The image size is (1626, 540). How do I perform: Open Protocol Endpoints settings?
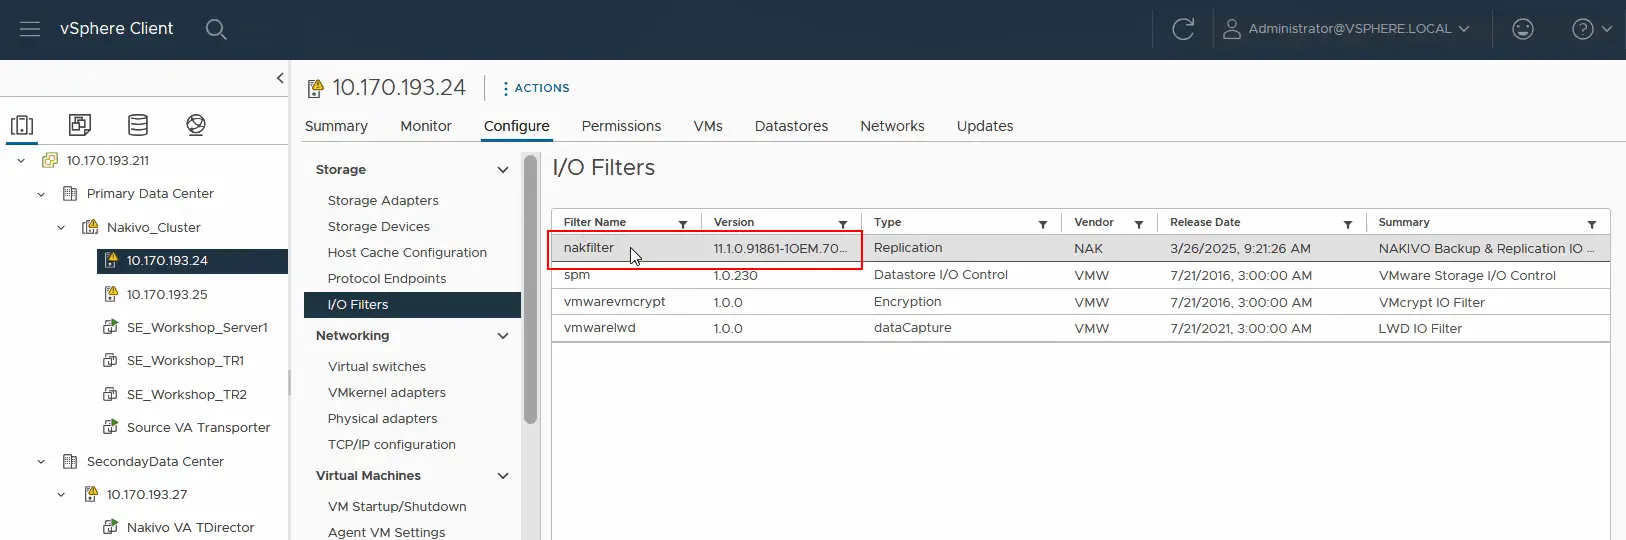click(387, 278)
